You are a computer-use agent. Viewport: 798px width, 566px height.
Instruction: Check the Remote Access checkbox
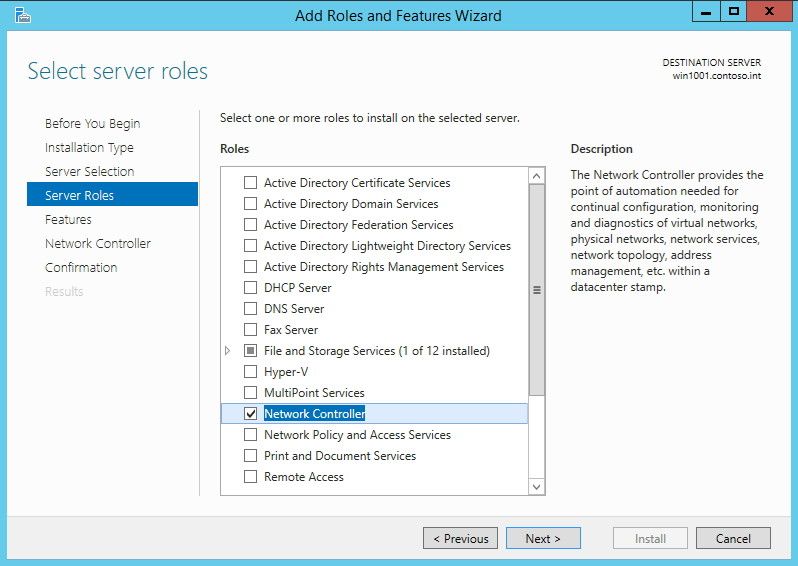coord(250,476)
